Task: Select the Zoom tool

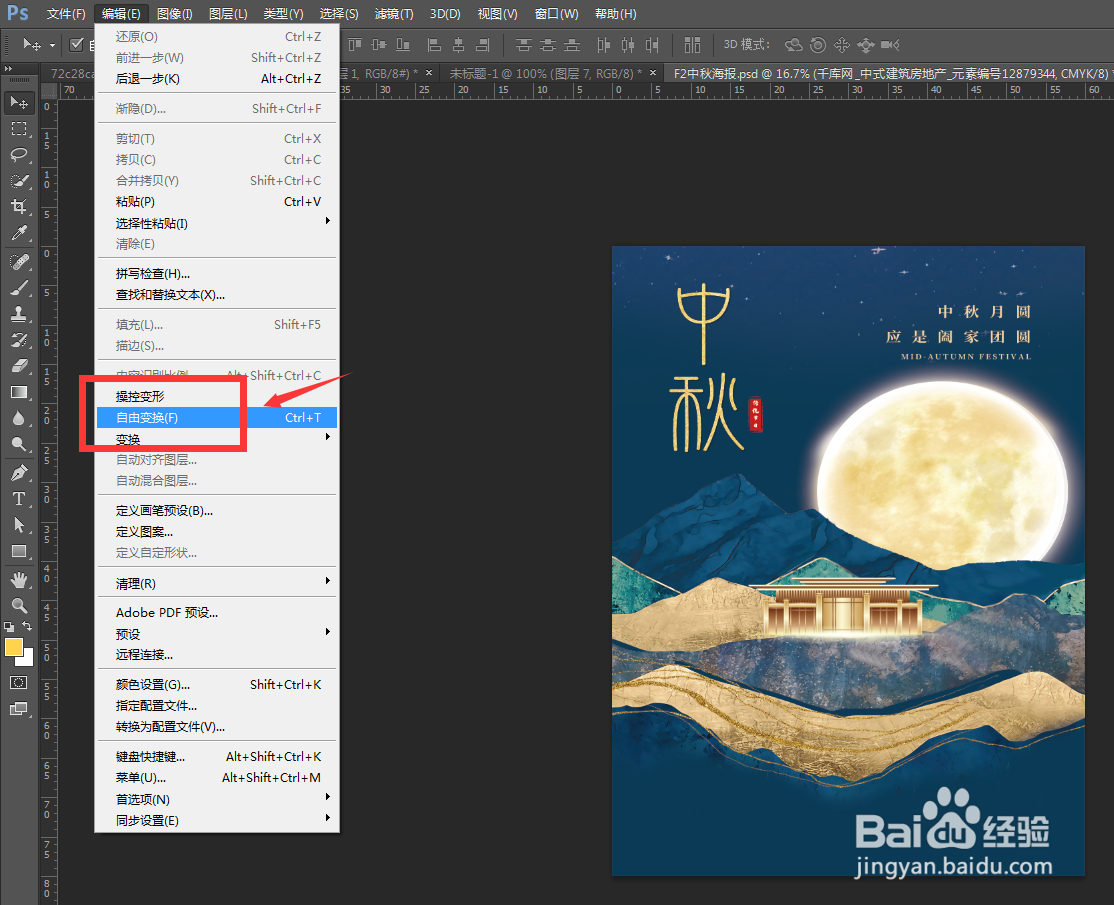Action: [19, 605]
